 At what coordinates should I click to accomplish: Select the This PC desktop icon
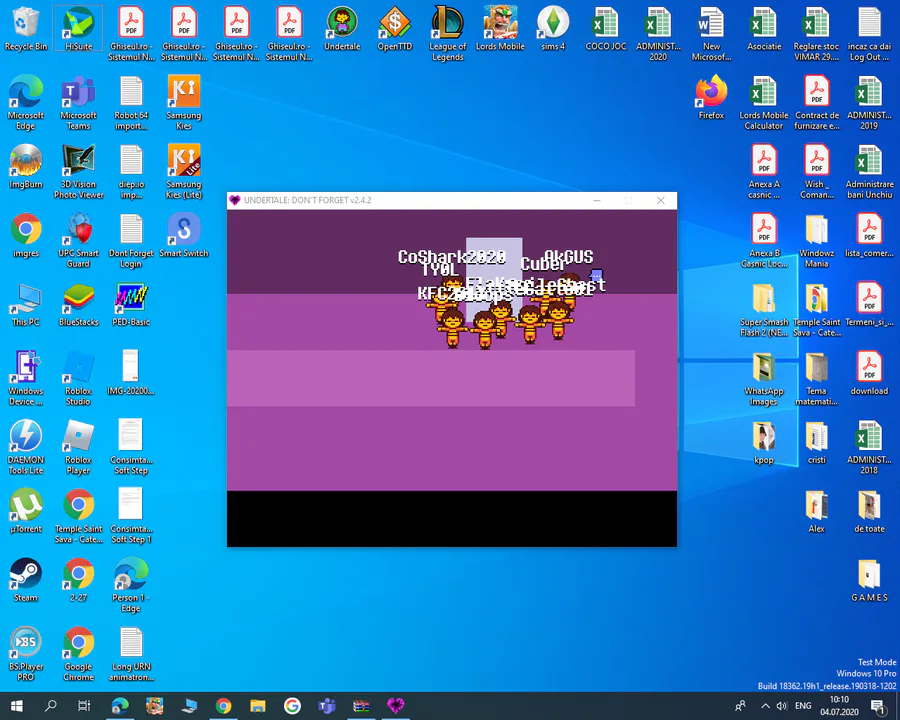(26, 305)
